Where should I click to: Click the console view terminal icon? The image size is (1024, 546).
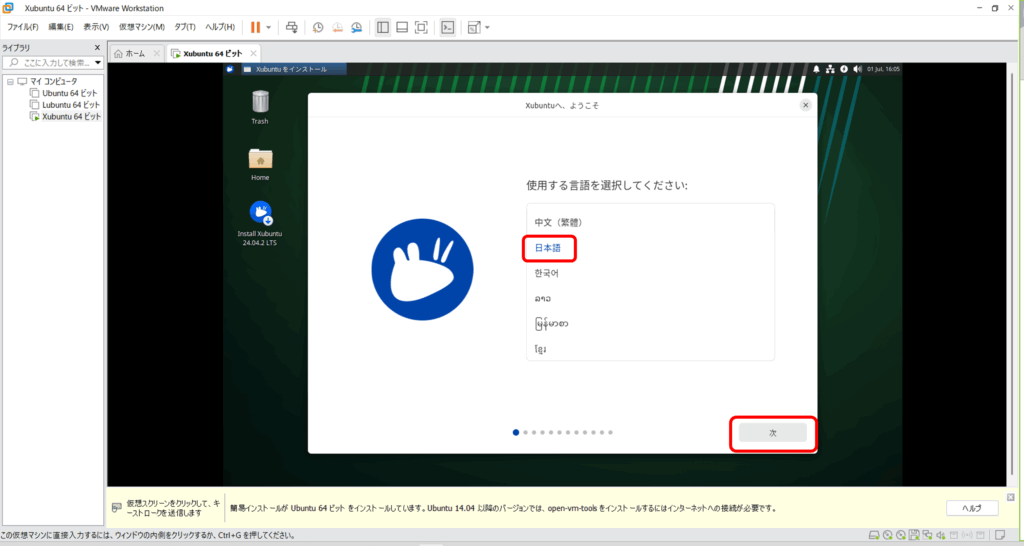click(448, 27)
